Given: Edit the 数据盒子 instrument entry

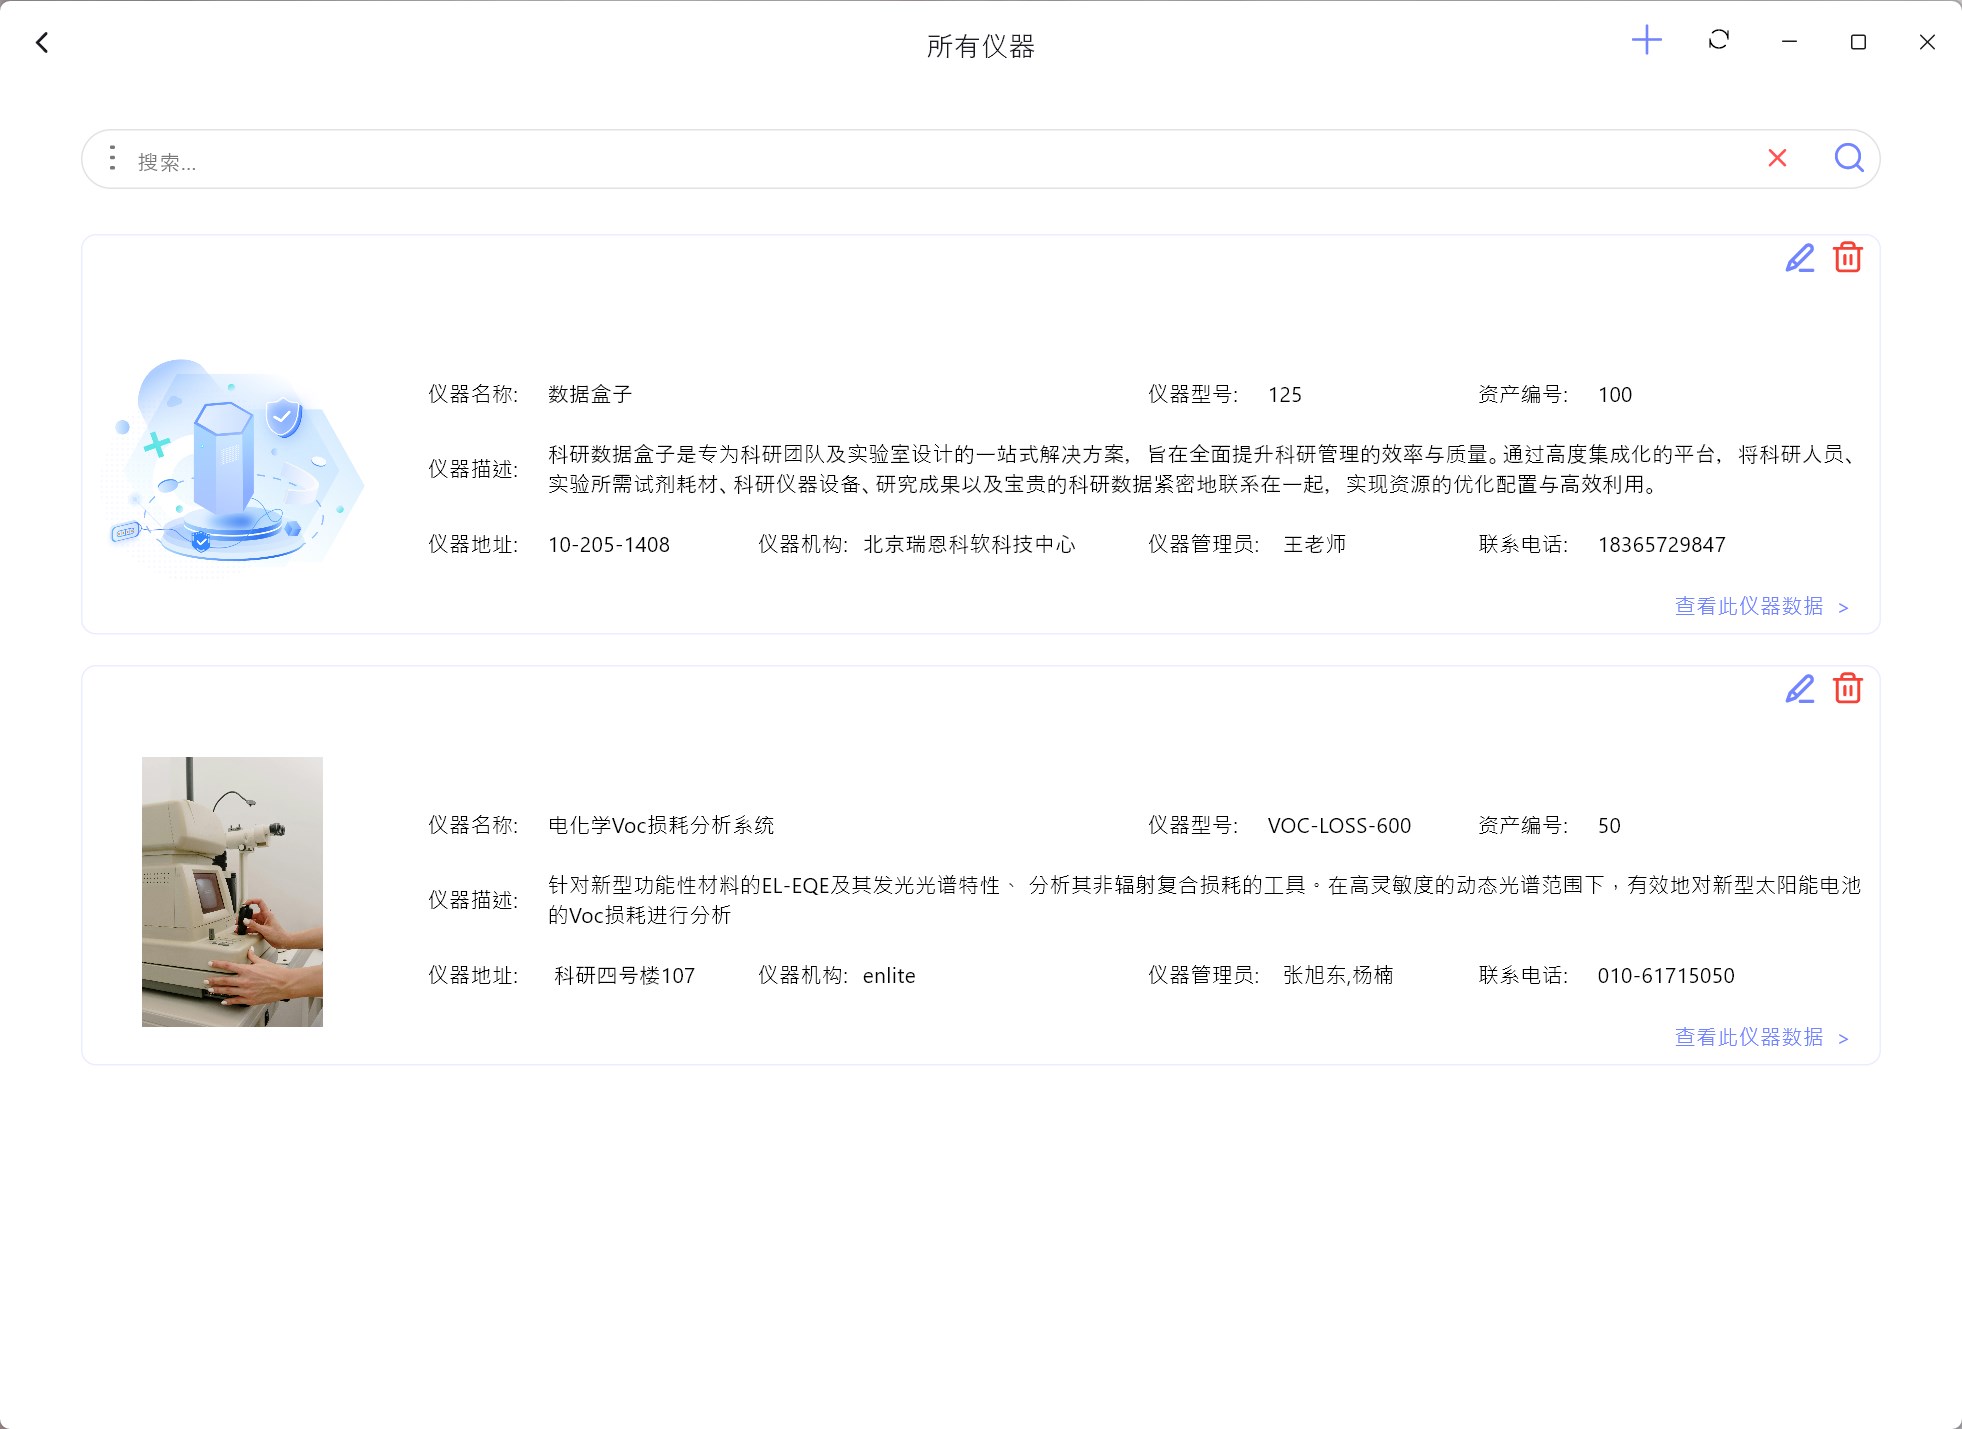Looking at the screenshot, I should click(x=1799, y=258).
